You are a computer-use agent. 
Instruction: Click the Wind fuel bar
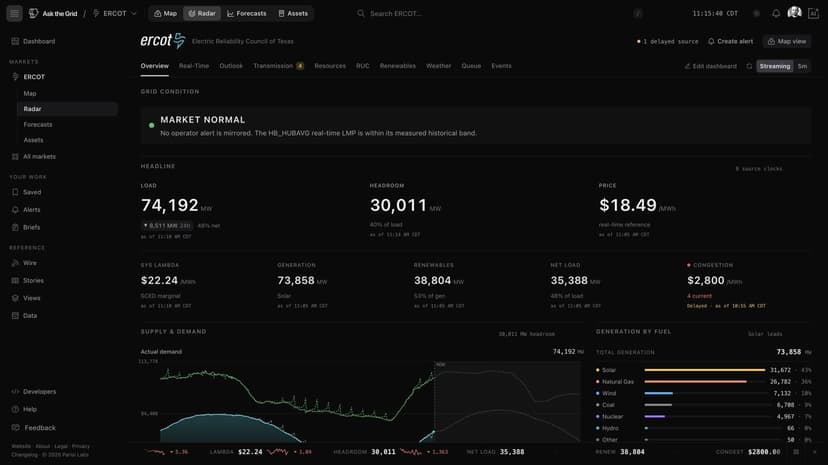(x=658, y=393)
